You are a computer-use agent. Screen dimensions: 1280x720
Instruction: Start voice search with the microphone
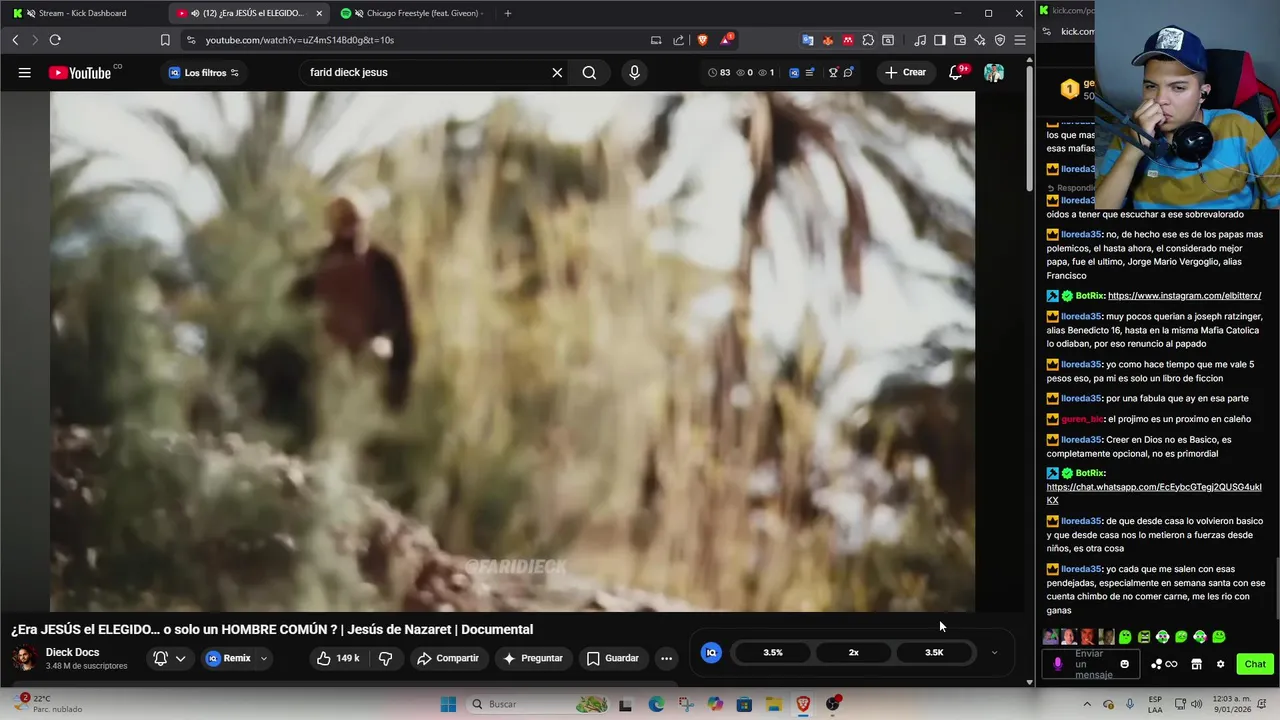pos(634,72)
